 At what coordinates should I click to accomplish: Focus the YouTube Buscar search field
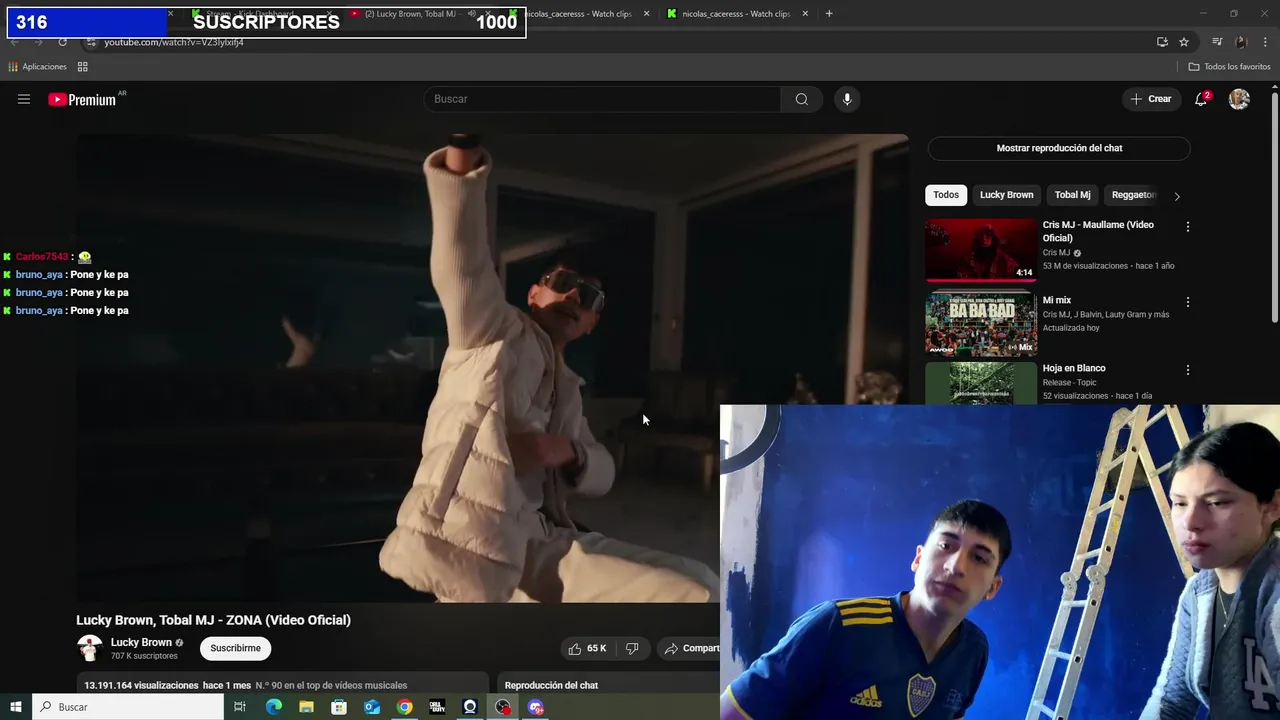[x=602, y=99]
